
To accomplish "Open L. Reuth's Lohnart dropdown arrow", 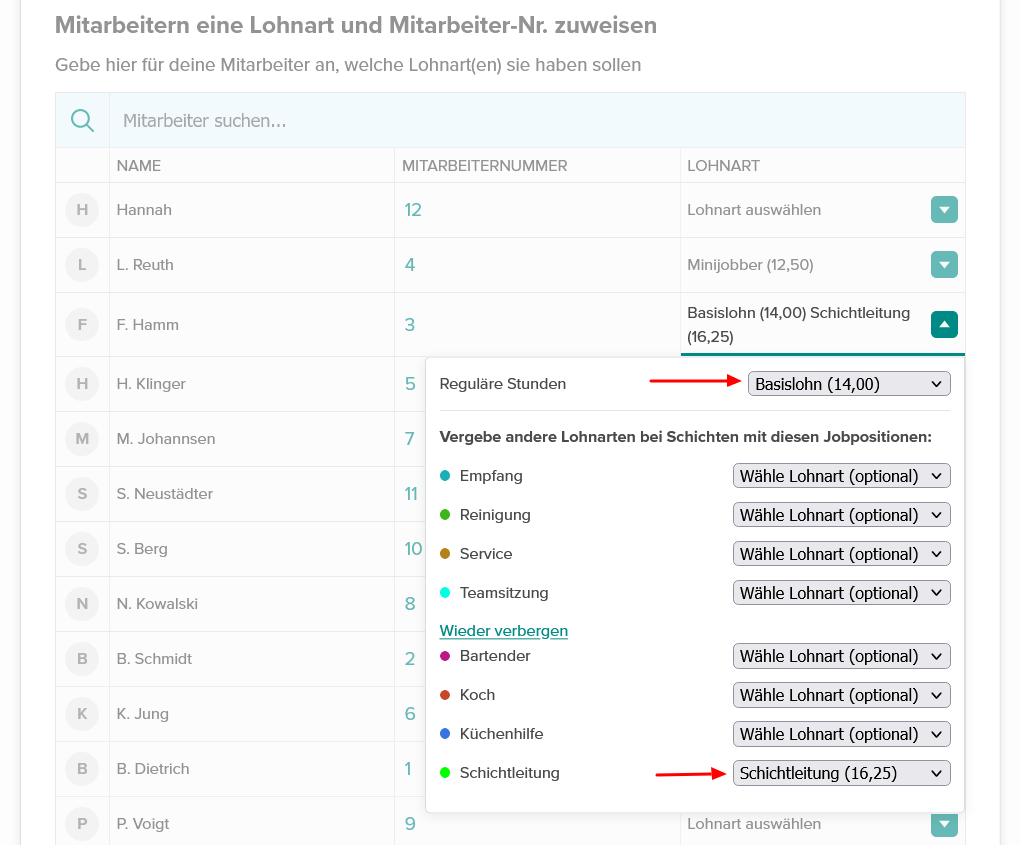I will 944,265.
